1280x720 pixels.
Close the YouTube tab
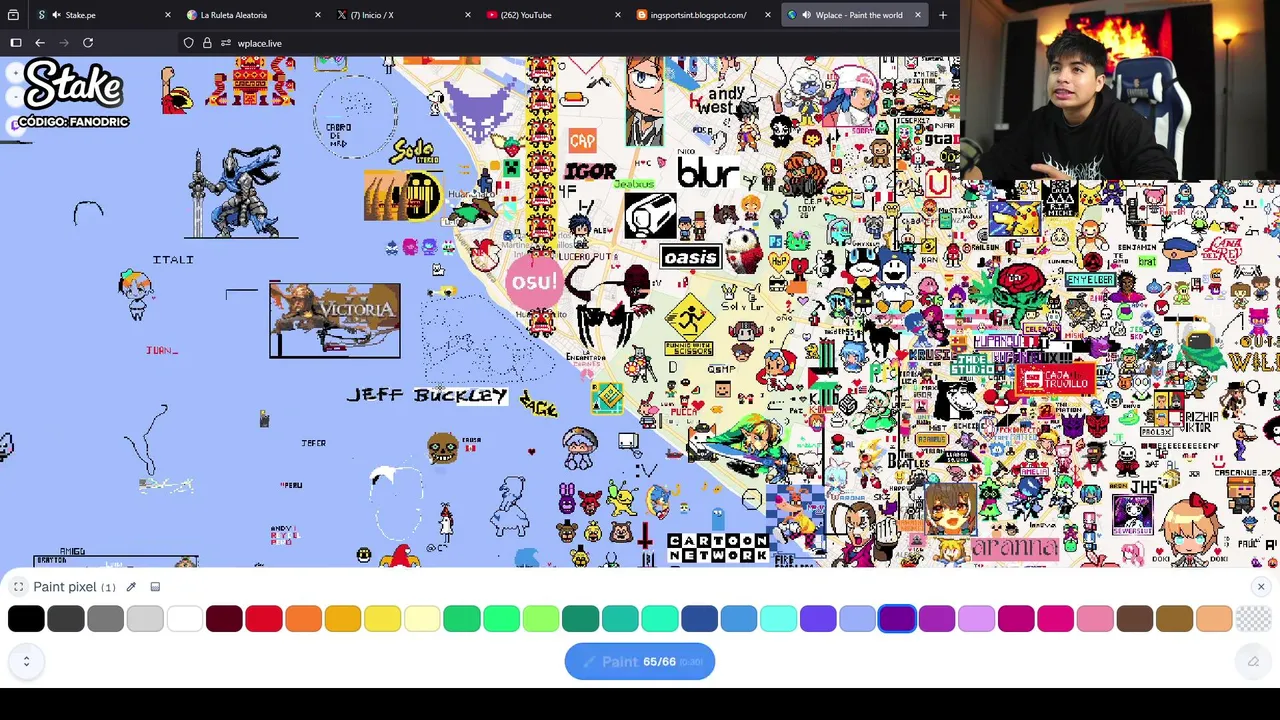[617, 15]
